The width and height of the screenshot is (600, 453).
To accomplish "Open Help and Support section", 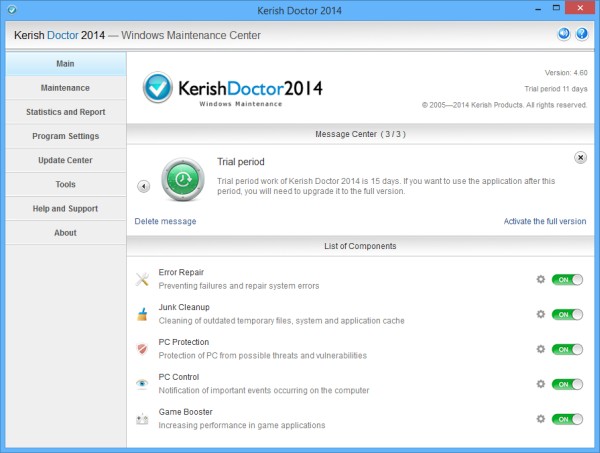I will 66,209.
